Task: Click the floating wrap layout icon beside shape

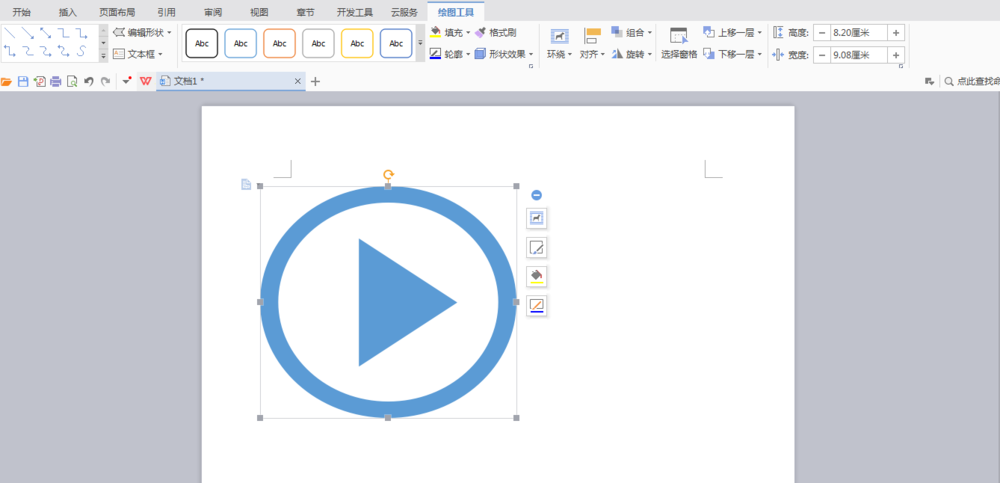Action: 537,218
